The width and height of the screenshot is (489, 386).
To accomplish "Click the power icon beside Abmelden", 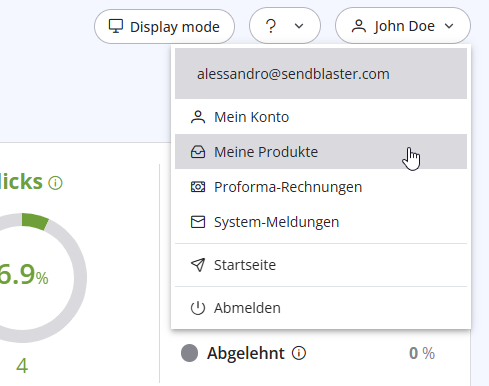I will coord(198,308).
